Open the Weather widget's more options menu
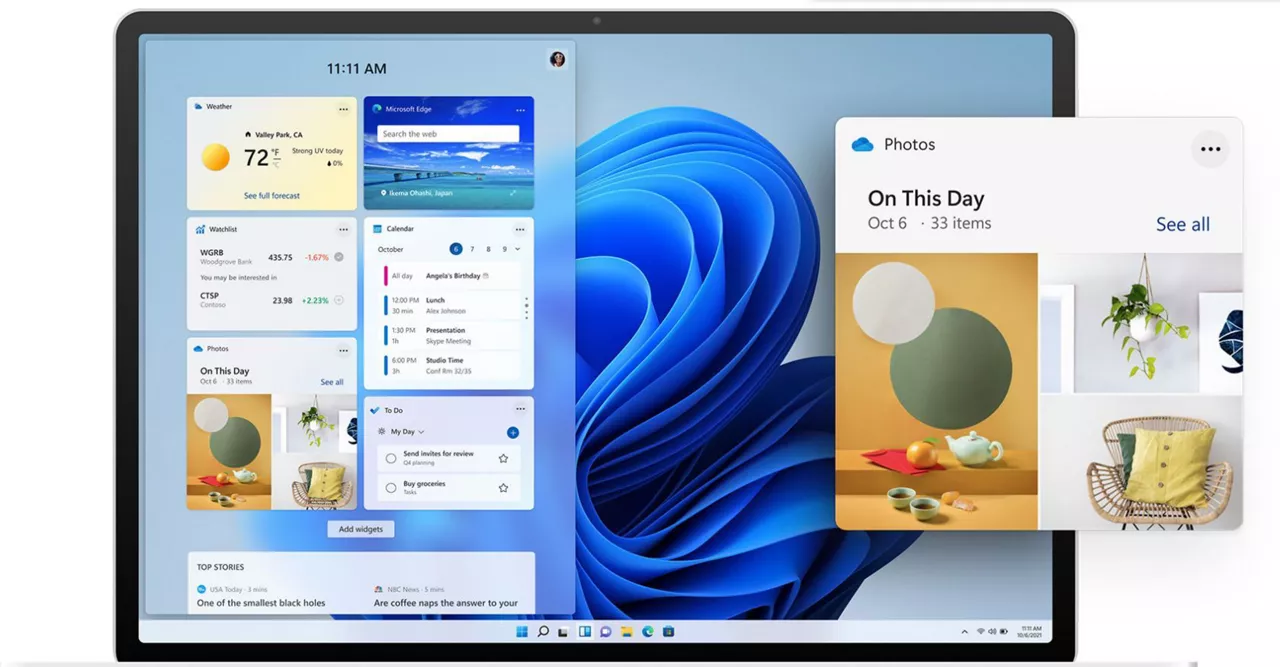 pyautogui.click(x=343, y=108)
